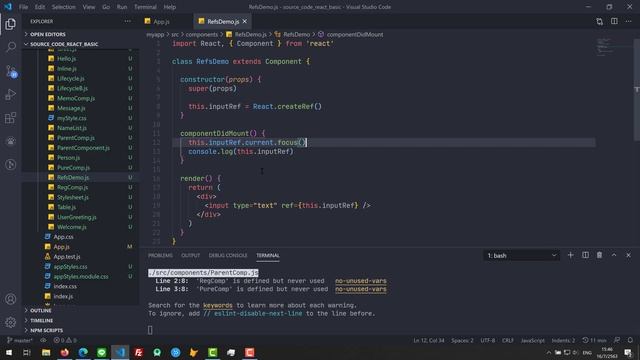This screenshot has width=640, height=360.
Task: Split the terminal panel
Action: pyautogui.click(x=585, y=255)
